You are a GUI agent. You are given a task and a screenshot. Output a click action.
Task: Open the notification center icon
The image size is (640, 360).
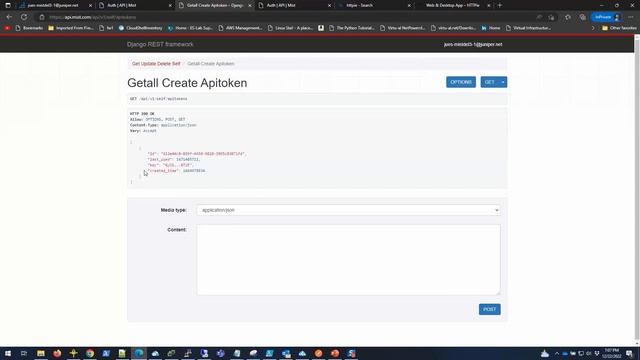click(629, 353)
